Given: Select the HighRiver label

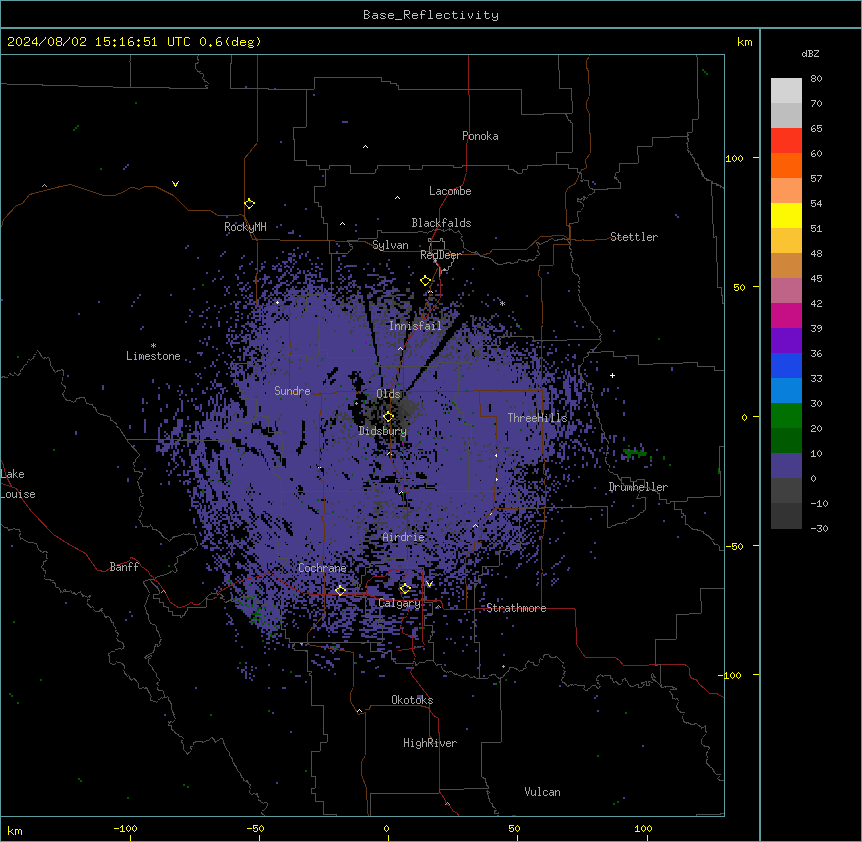Looking at the screenshot, I should tap(430, 743).
